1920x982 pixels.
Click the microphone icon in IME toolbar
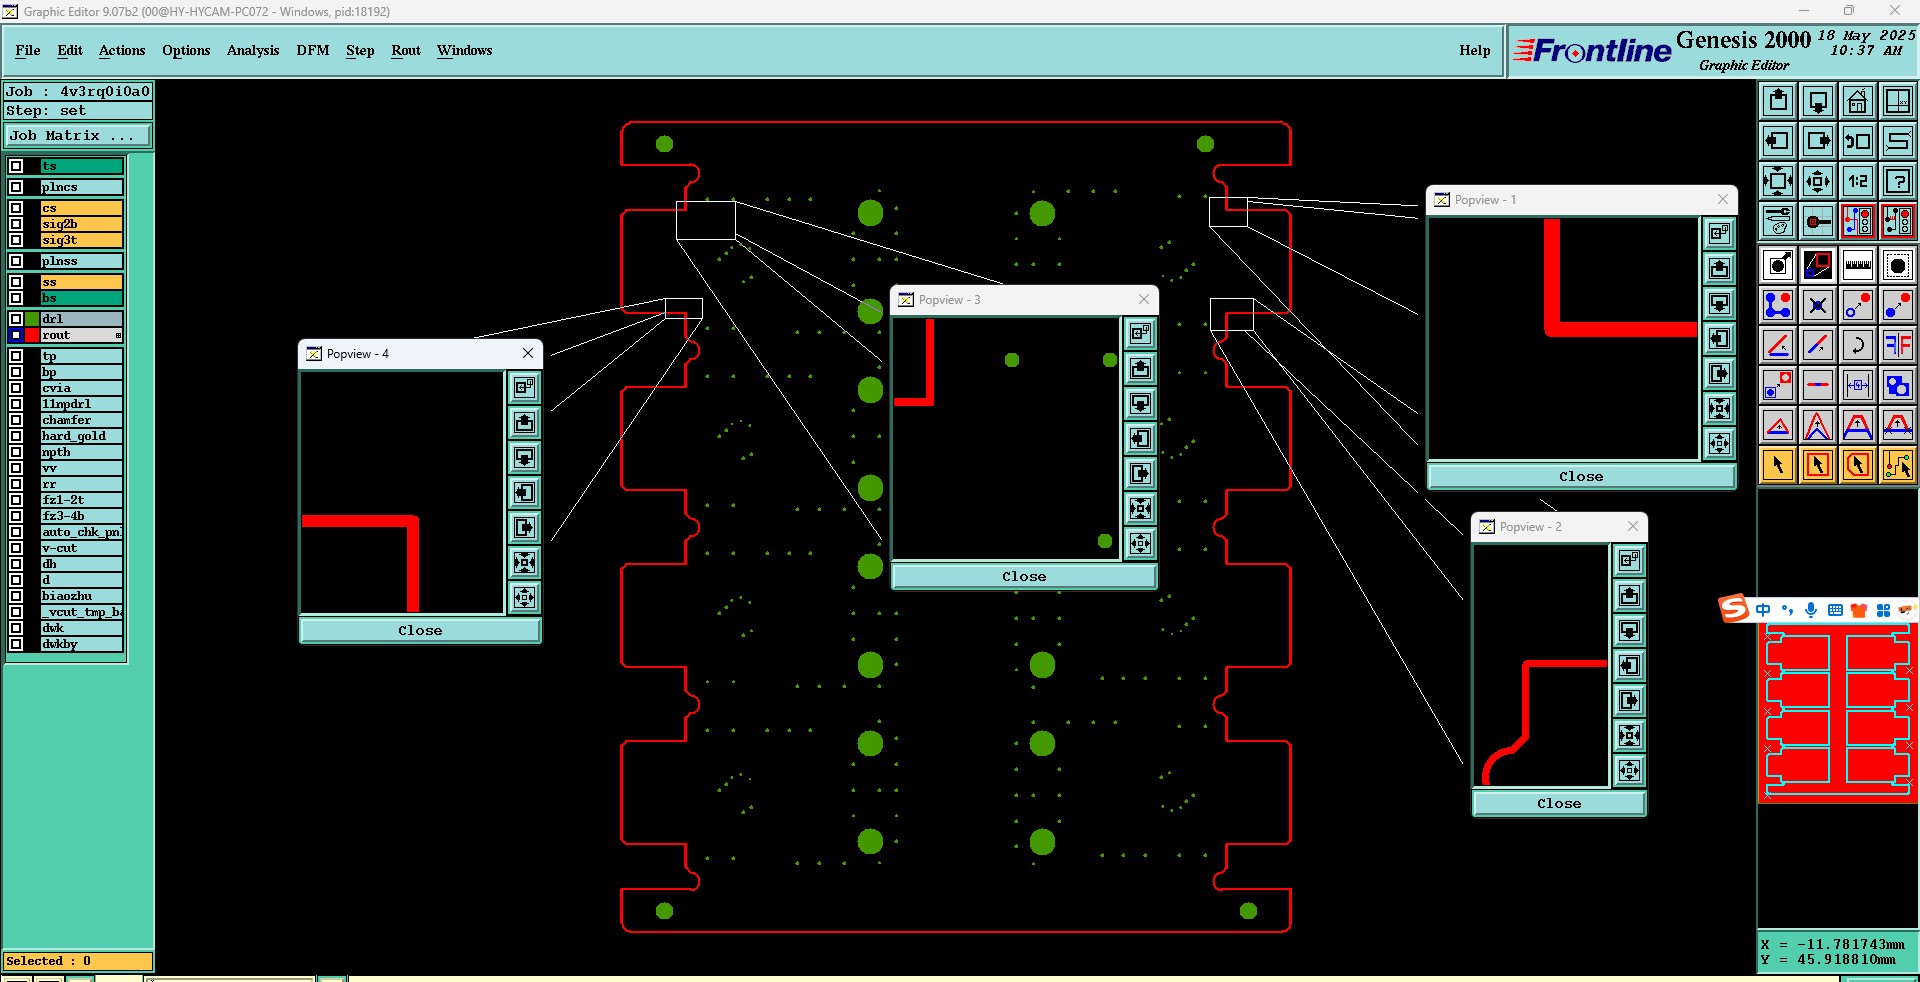(1811, 610)
